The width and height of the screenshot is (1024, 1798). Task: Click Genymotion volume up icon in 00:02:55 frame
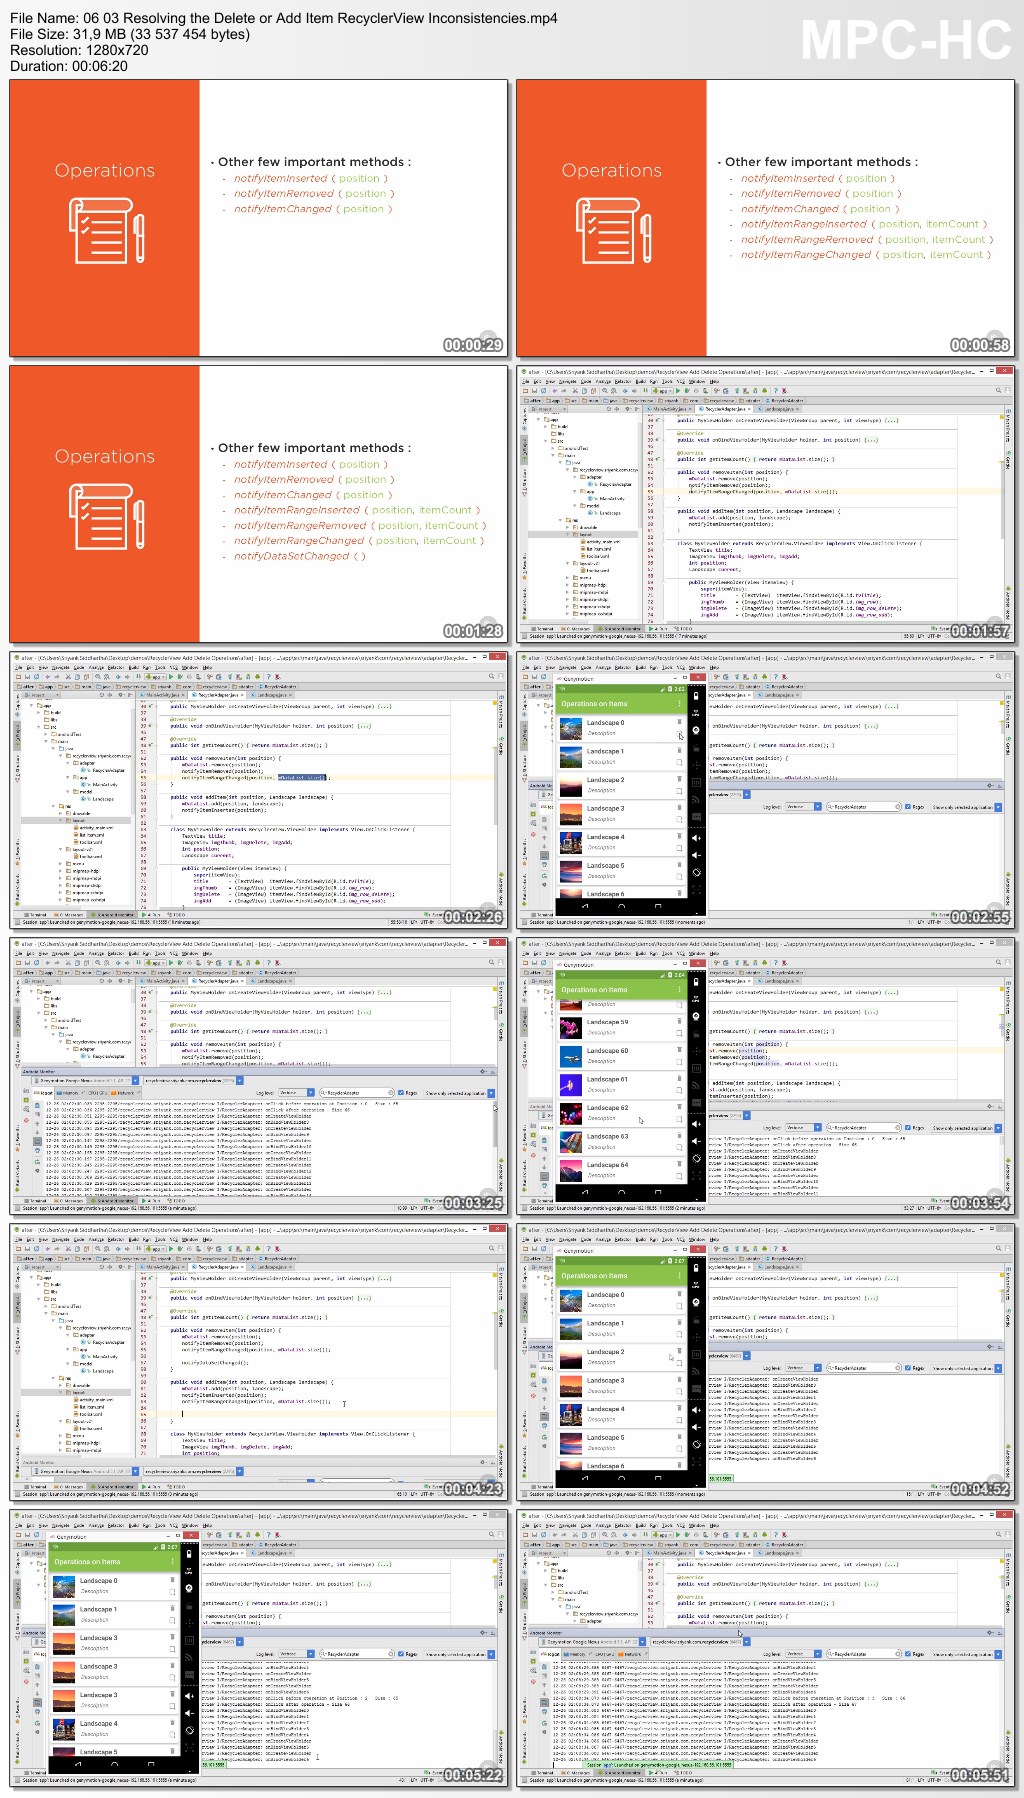[x=696, y=838]
